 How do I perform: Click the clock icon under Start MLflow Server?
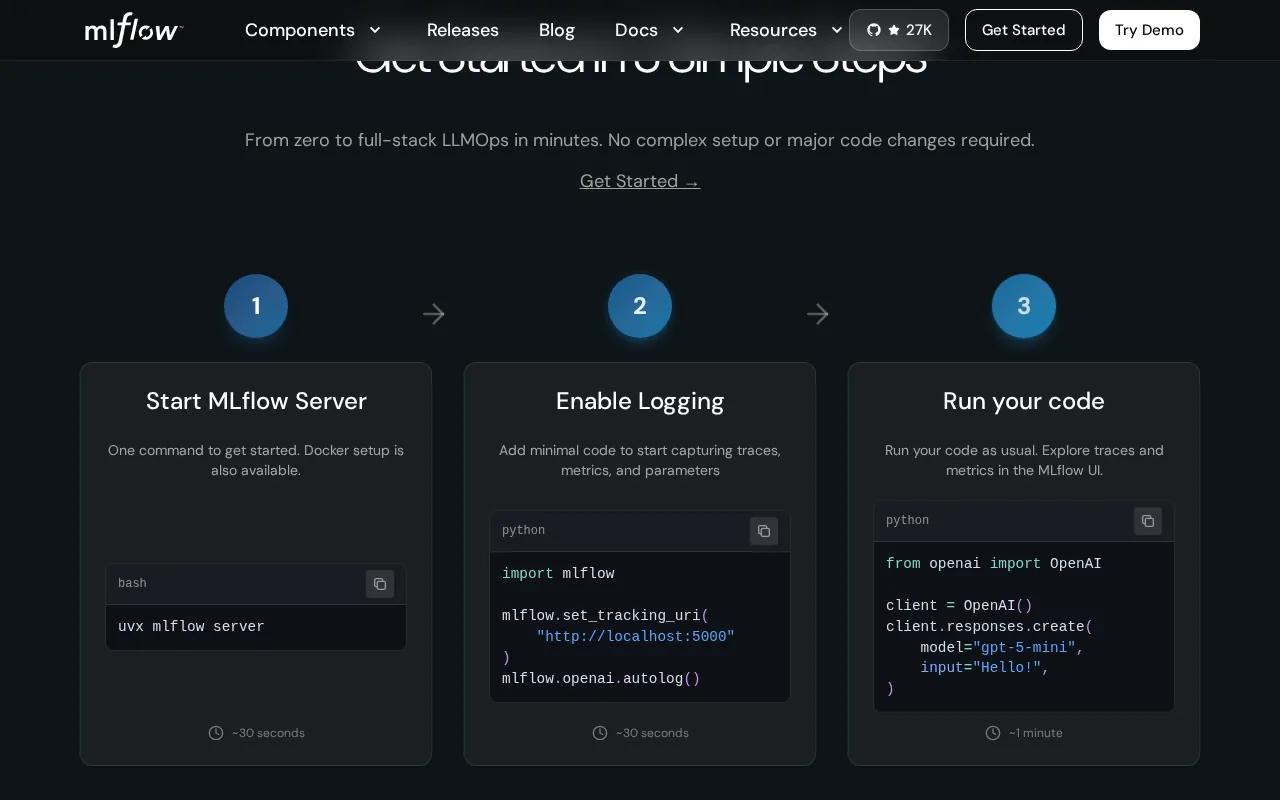point(216,733)
